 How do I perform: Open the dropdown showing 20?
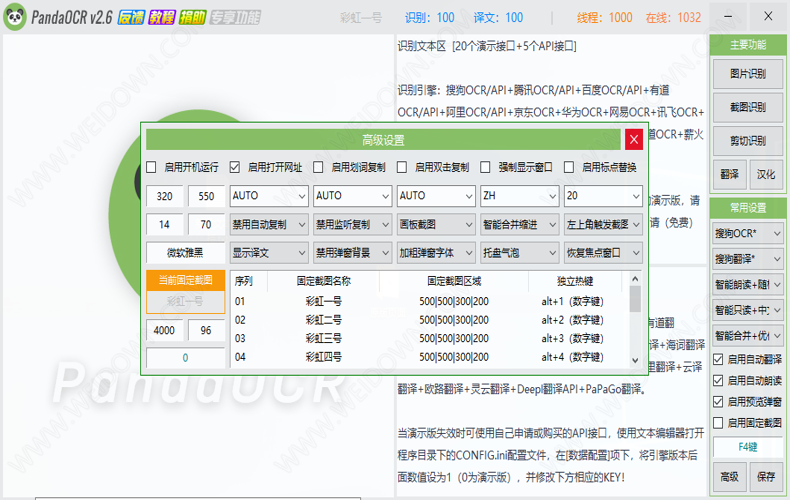click(603, 196)
